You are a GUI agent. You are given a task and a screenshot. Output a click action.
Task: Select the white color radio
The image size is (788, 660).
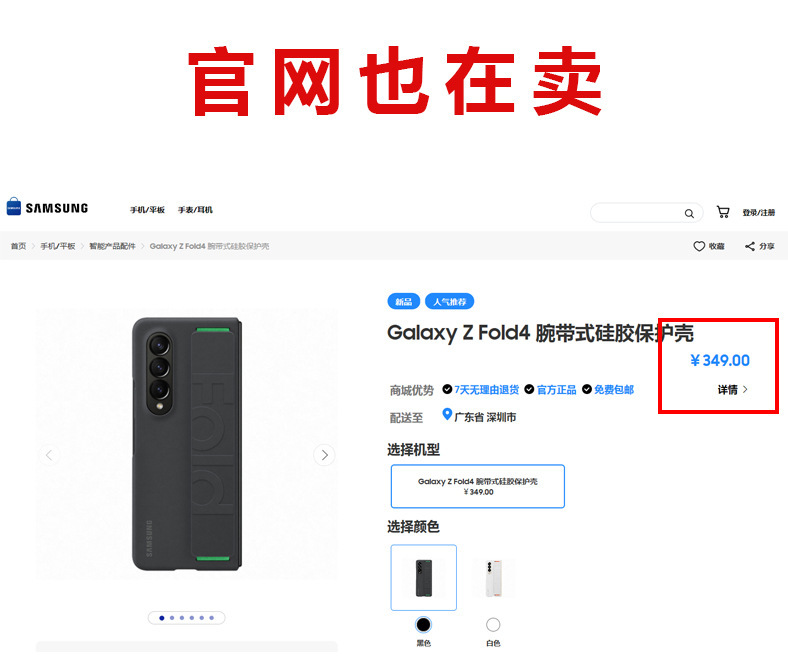pyautogui.click(x=493, y=624)
